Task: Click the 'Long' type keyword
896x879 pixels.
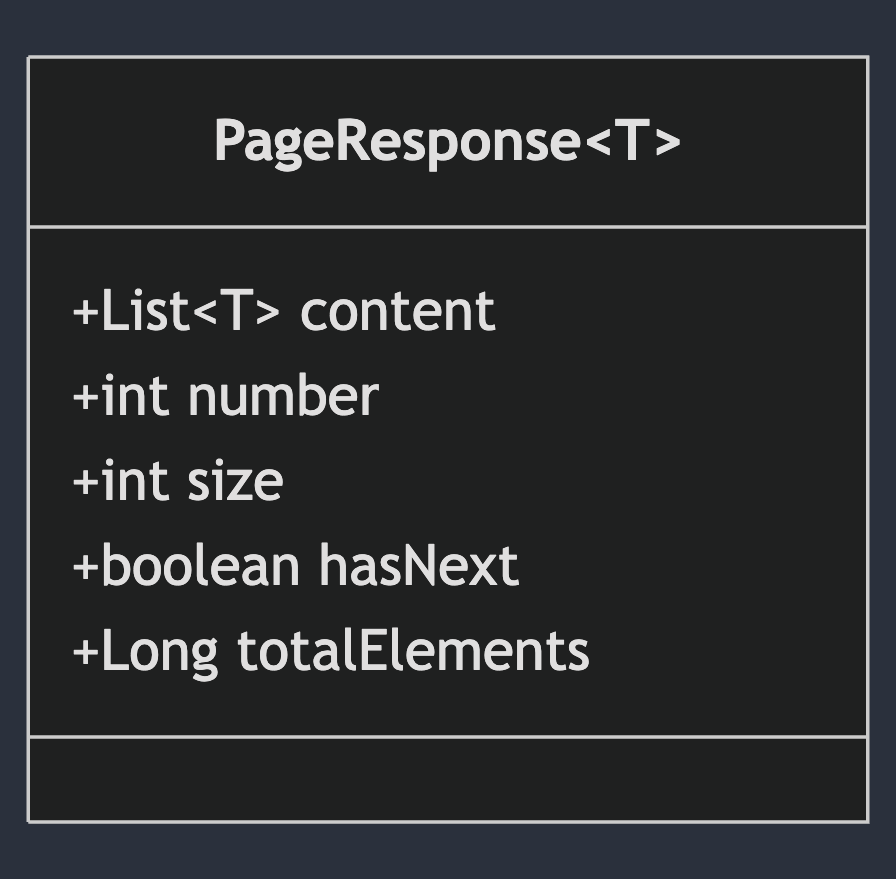Action: coord(160,651)
